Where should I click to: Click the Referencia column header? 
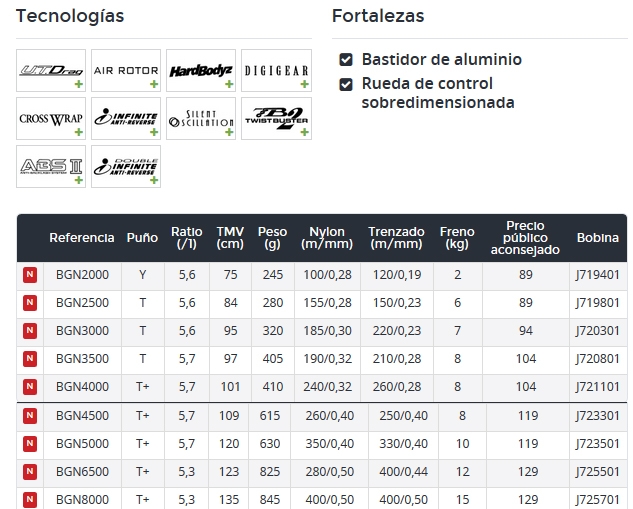(x=82, y=238)
